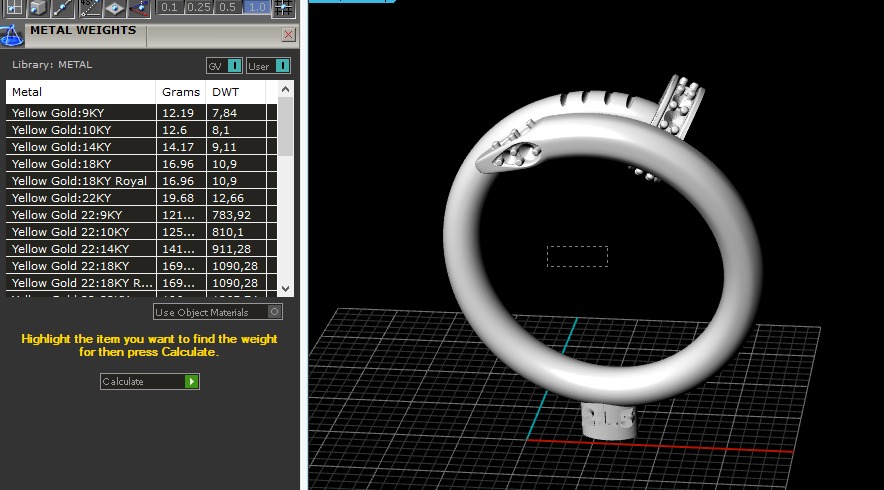Click the grid intersection snap icon
Viewport: 884px width, 490px height.
[x=284, y=7]
